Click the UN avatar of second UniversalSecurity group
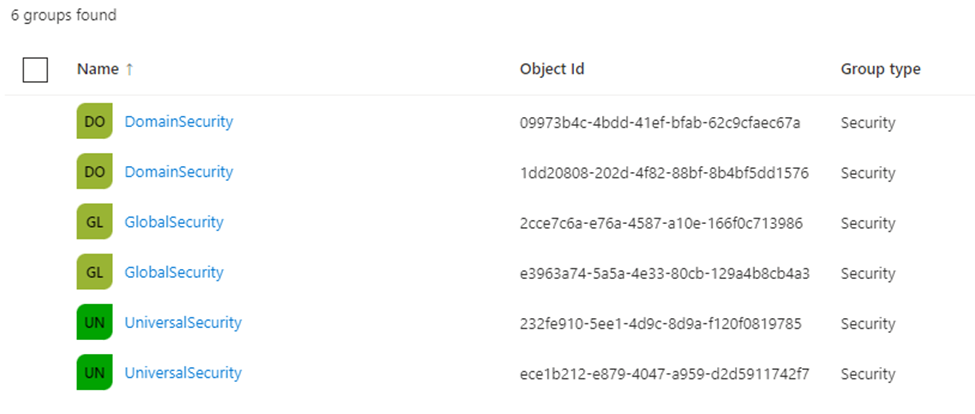Screen dimensions: 975x414 (95, 372)
